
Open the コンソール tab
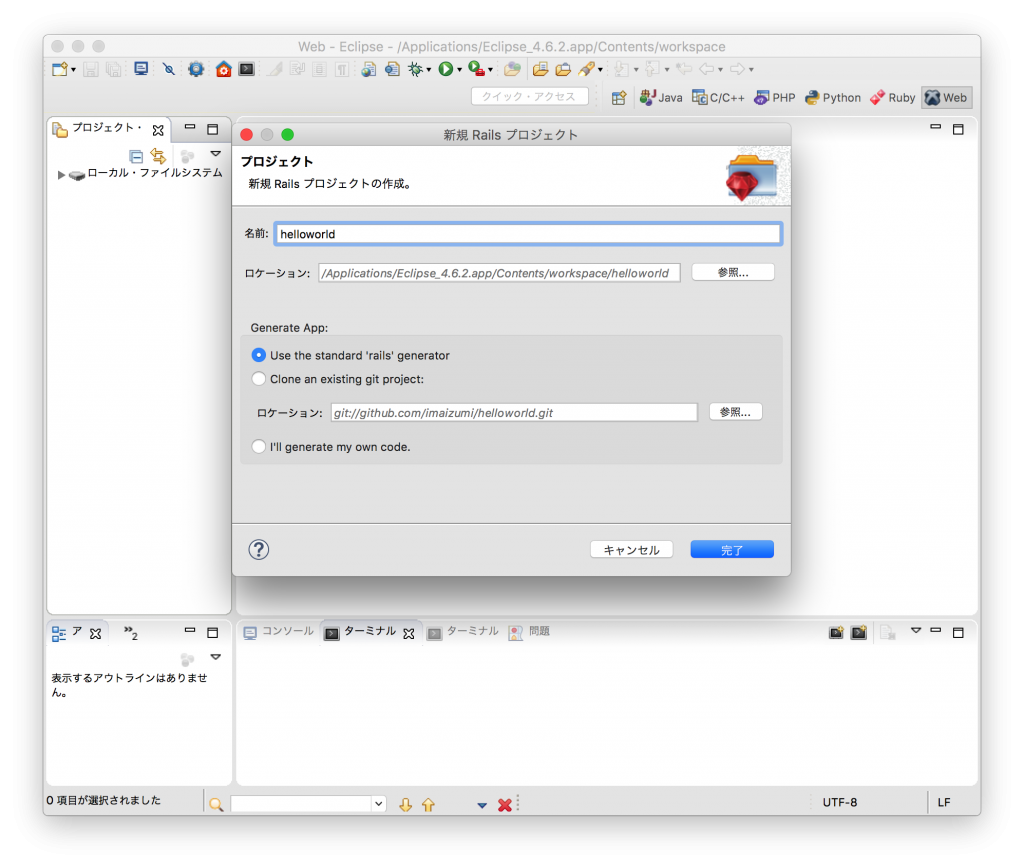[x=279, y=632]
